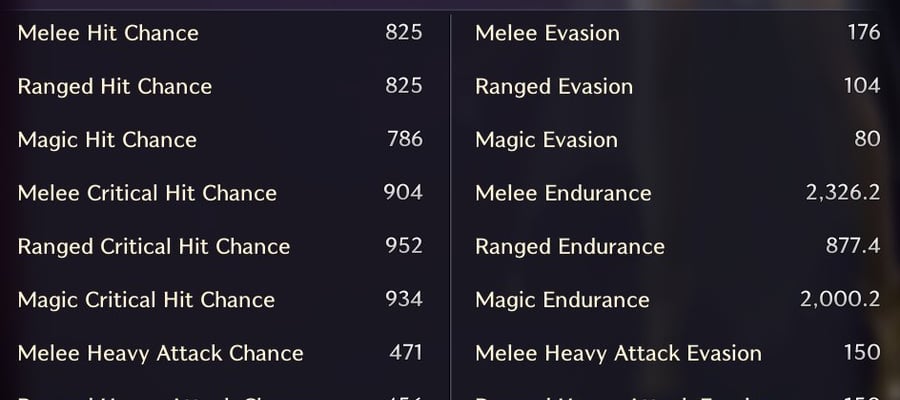Select the Ranged Hit Chance stat row
Image resolution: width=900 pixels, height=400 pixels.
[x=220, y=86]
